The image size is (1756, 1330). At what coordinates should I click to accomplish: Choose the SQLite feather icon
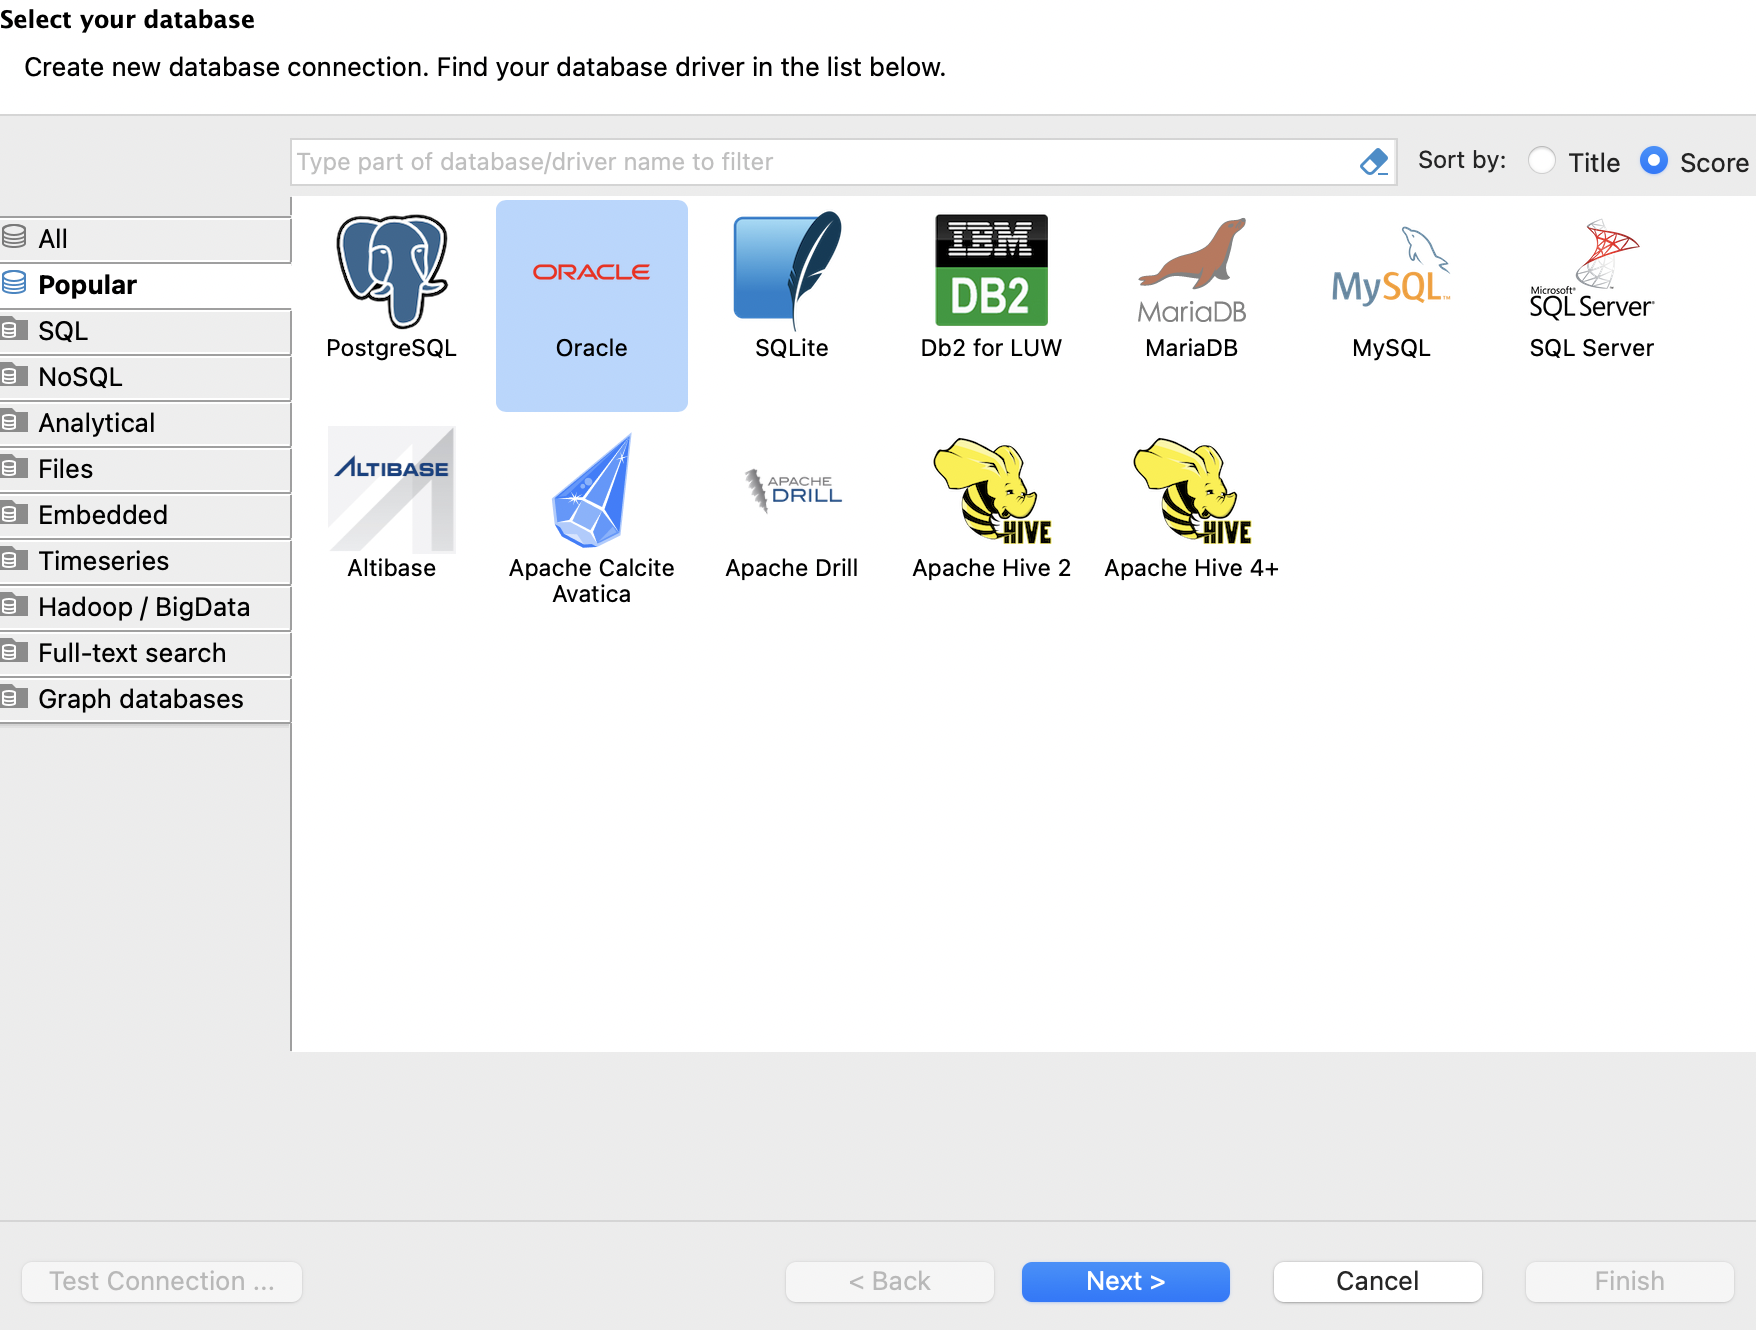pos(790,270)
